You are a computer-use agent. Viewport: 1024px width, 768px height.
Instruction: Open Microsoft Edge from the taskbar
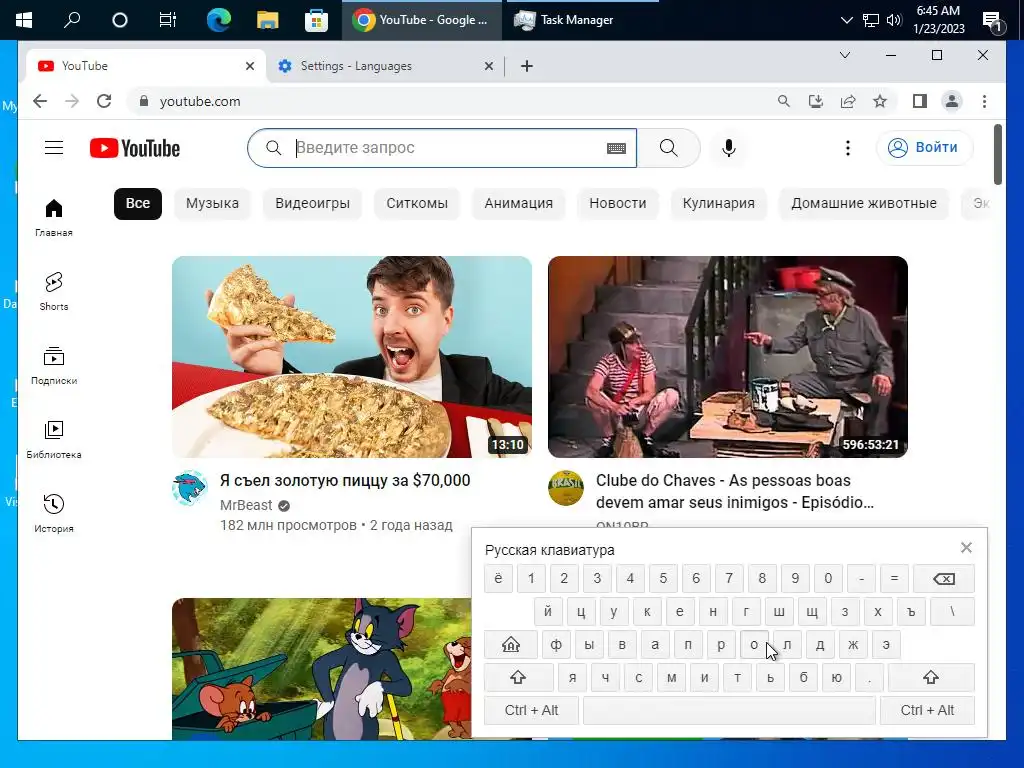218,20
